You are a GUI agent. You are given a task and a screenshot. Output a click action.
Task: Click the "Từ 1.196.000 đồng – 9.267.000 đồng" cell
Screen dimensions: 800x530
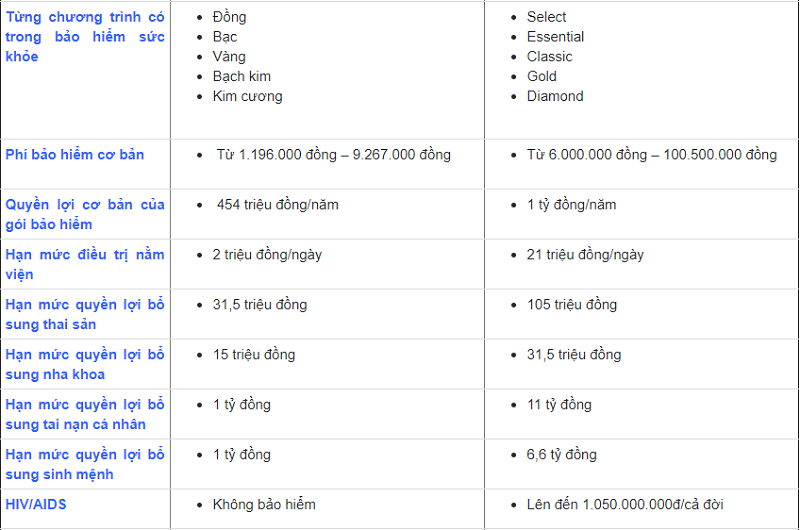[x=333, y=155]
